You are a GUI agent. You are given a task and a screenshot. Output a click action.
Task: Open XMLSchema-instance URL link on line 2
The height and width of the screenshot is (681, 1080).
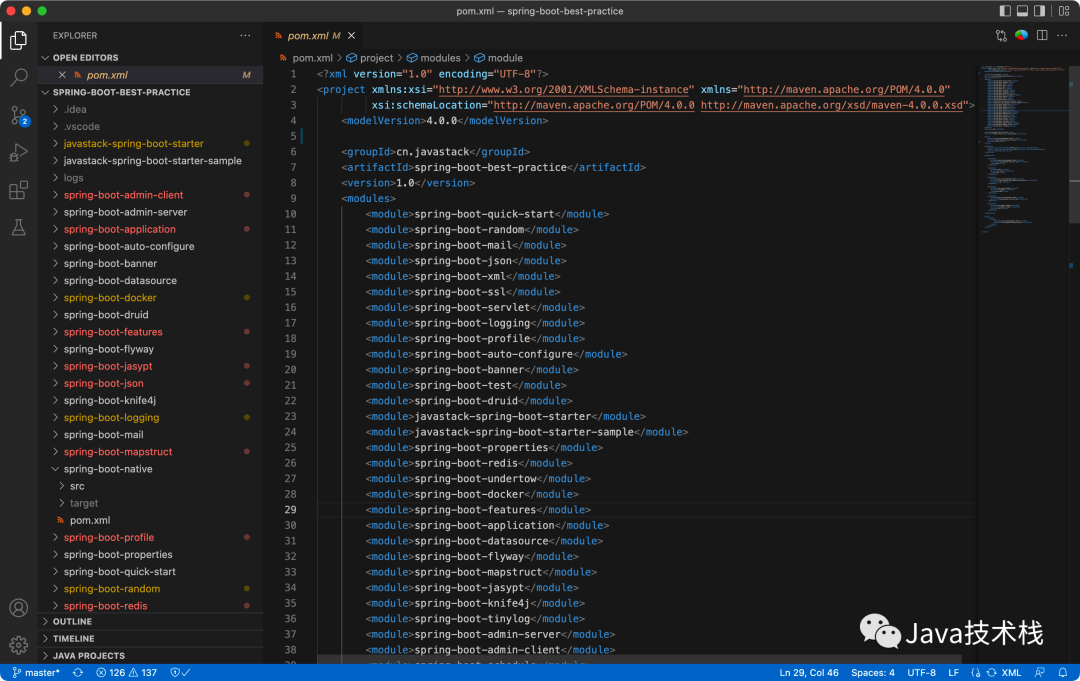tap(563, 90)
